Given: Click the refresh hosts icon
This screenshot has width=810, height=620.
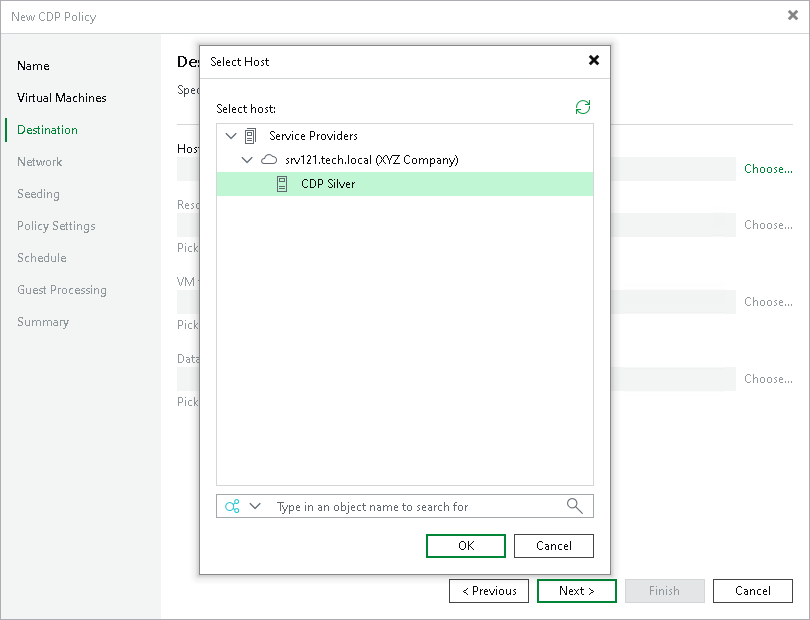Looking at the screenshot, I should pyautogui.click(x=583, y=107).
